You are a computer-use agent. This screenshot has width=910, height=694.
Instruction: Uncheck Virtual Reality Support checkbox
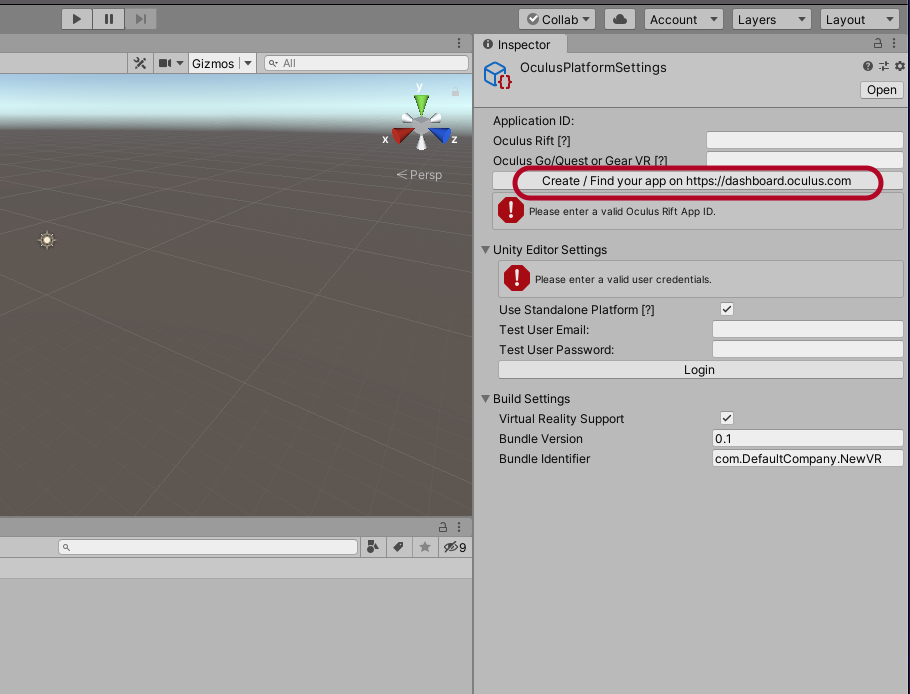pos(727,418)
